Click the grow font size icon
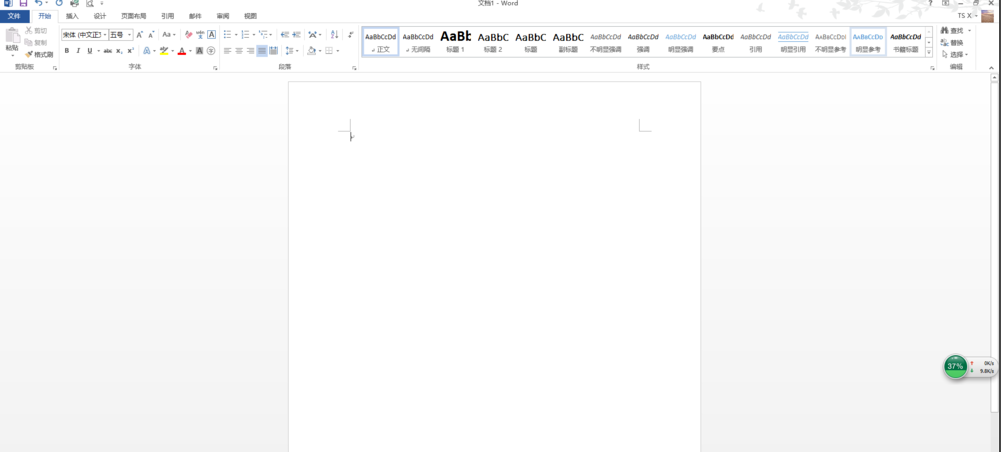Screen dimensions: 1001x452 140,35
